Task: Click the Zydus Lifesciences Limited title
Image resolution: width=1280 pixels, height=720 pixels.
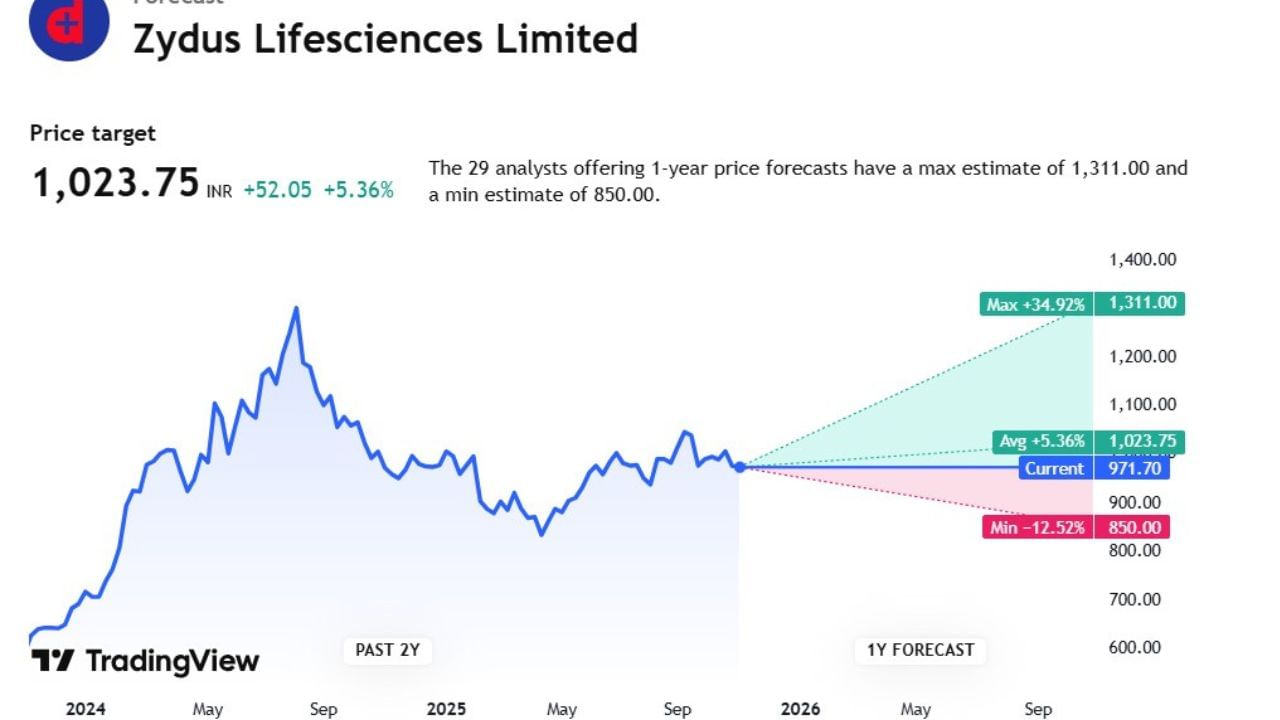Action: click(385, 39)
